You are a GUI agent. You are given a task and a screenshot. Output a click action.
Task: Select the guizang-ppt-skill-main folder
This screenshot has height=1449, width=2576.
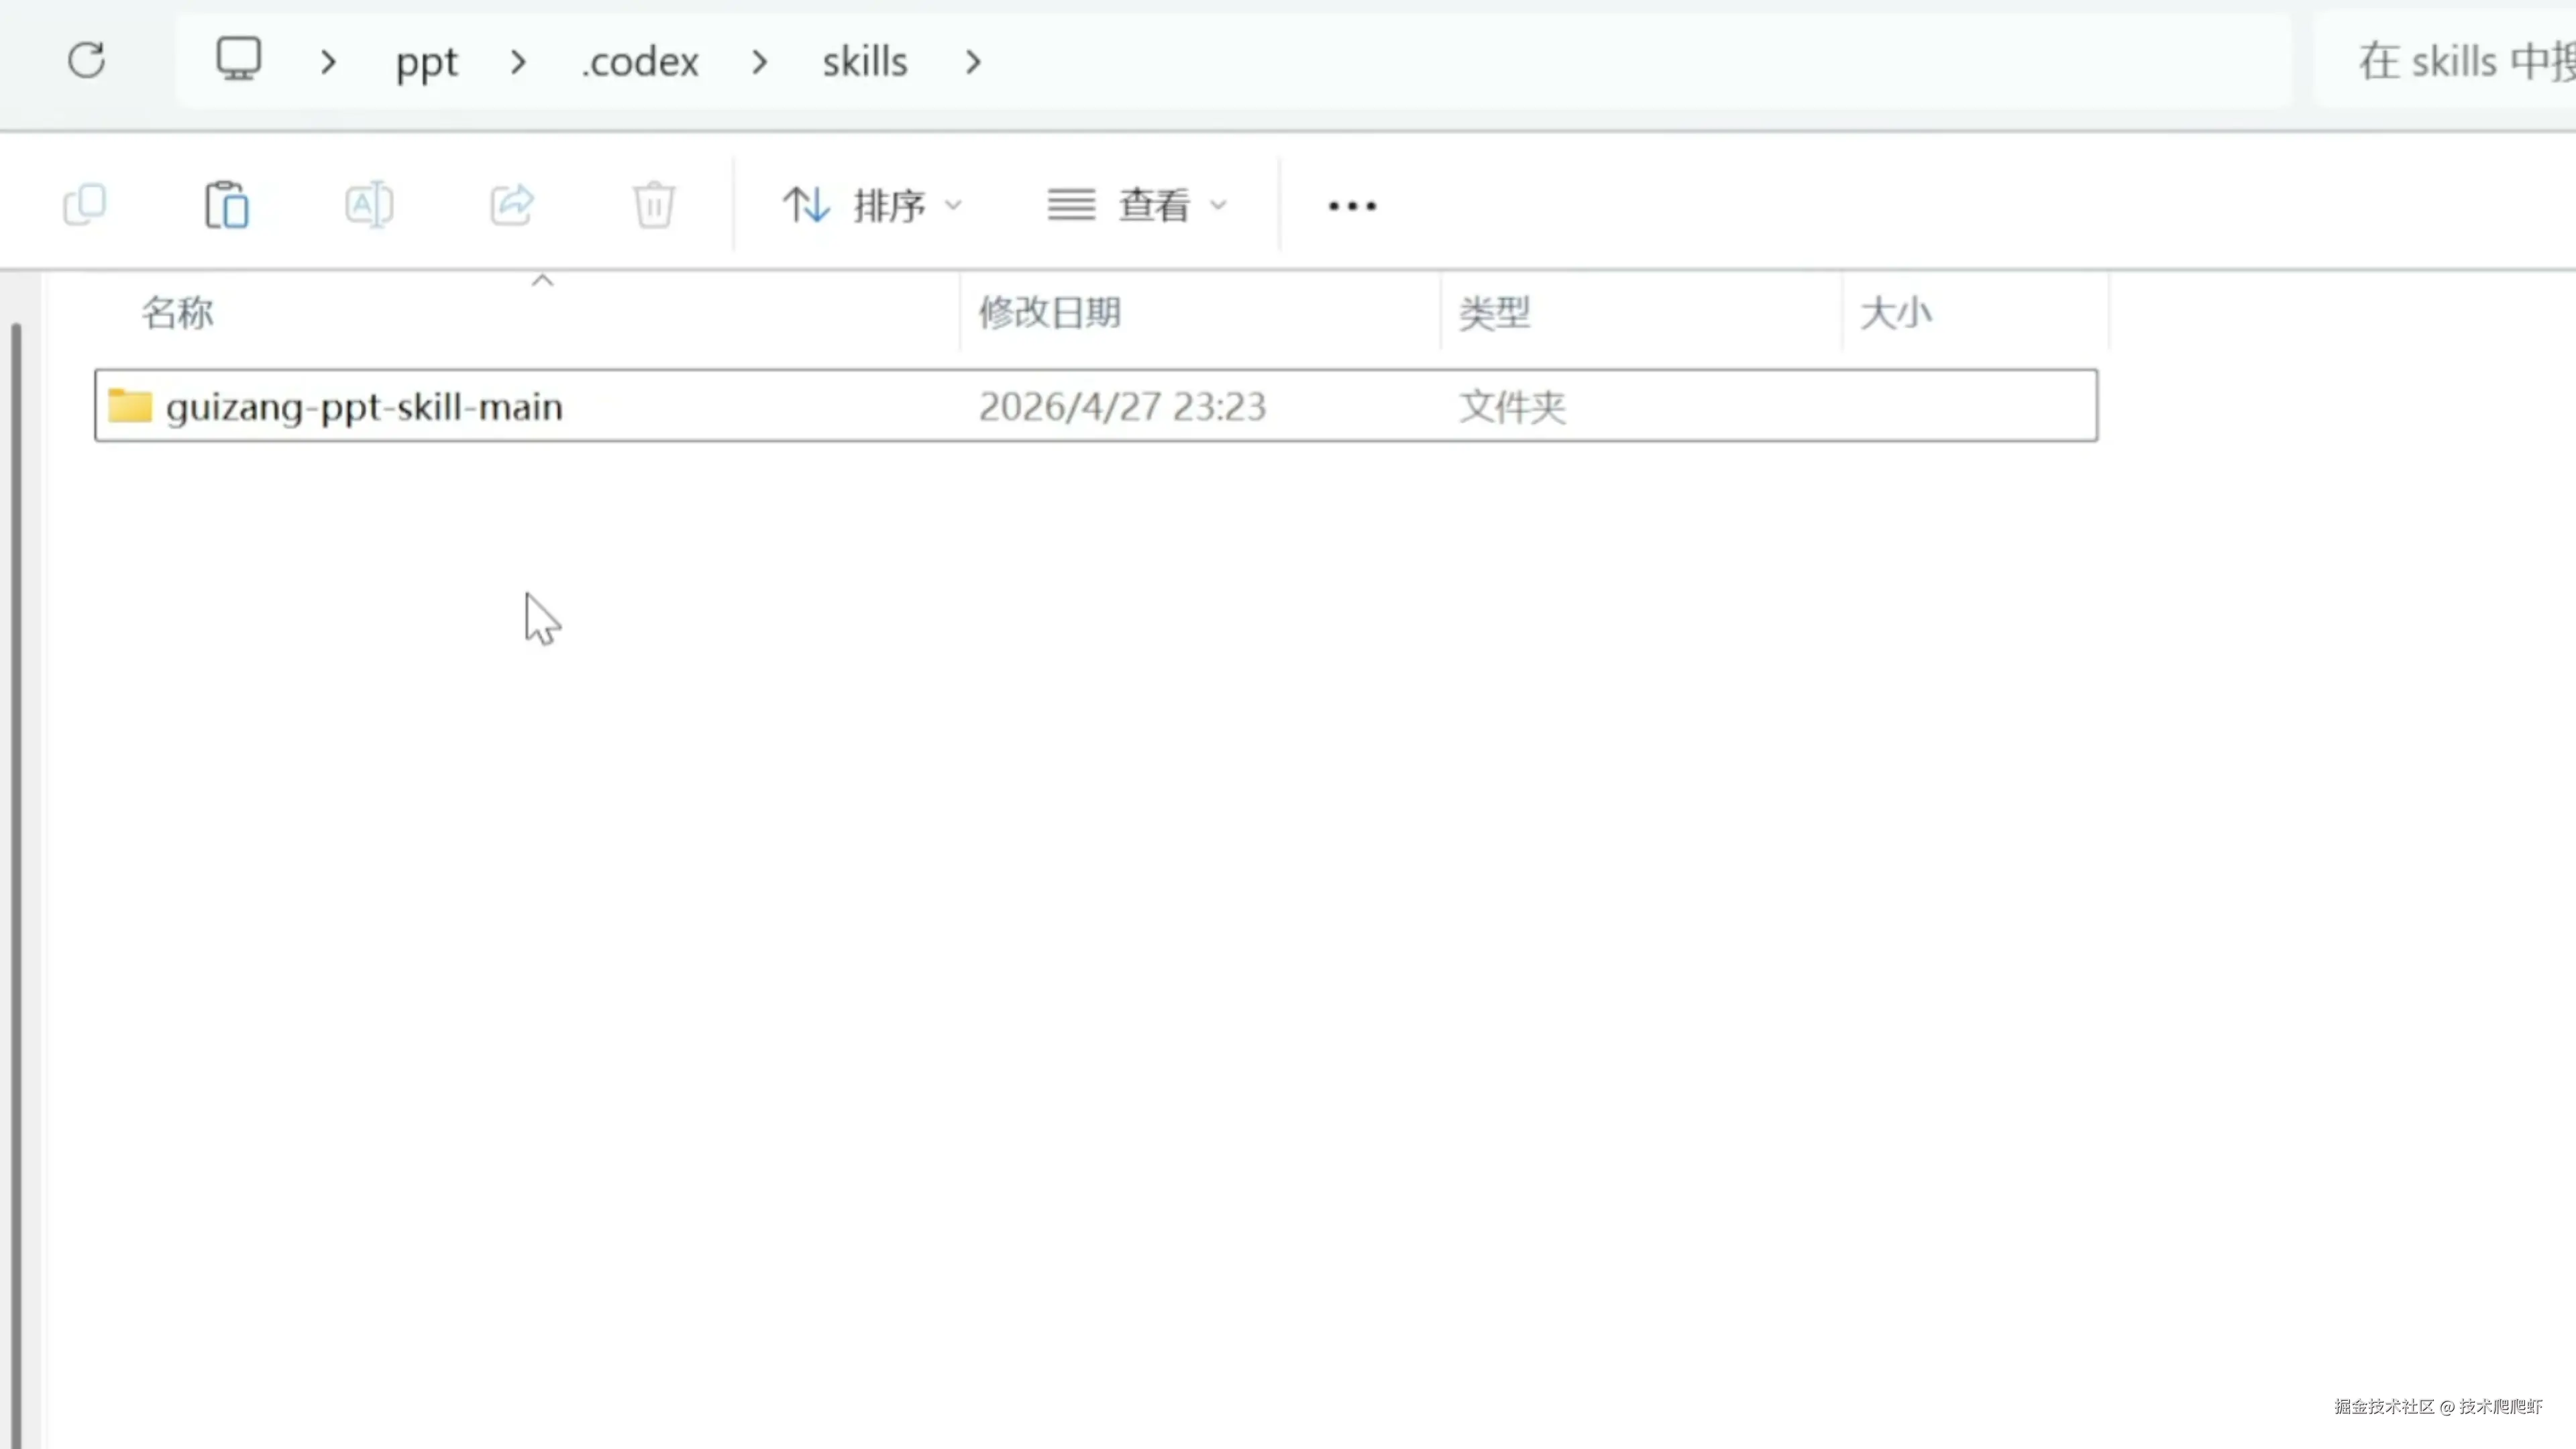click(364, 407)
